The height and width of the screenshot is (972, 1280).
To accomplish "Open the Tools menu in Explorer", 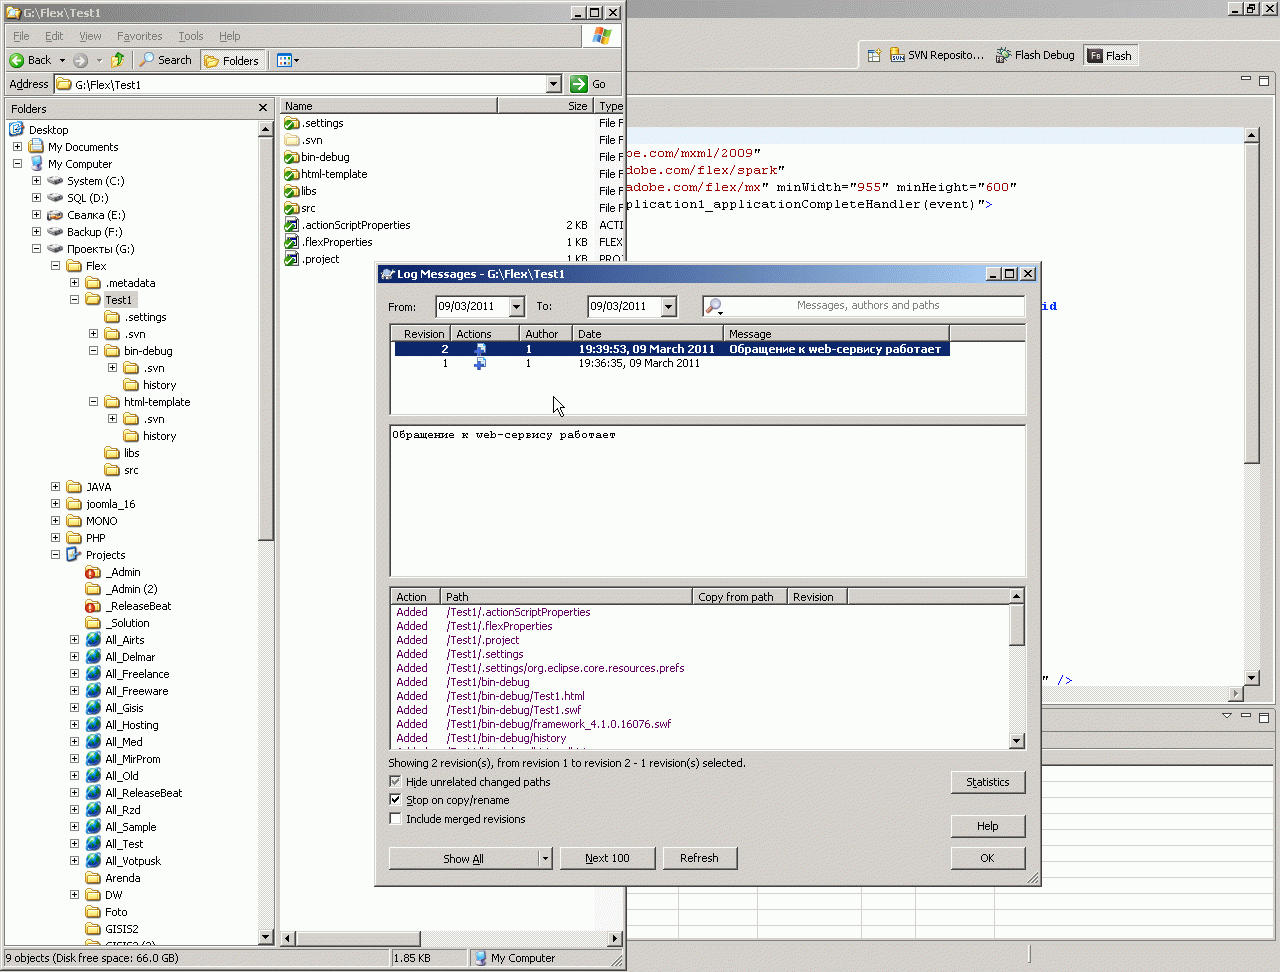I will click(x=190, y=36).
